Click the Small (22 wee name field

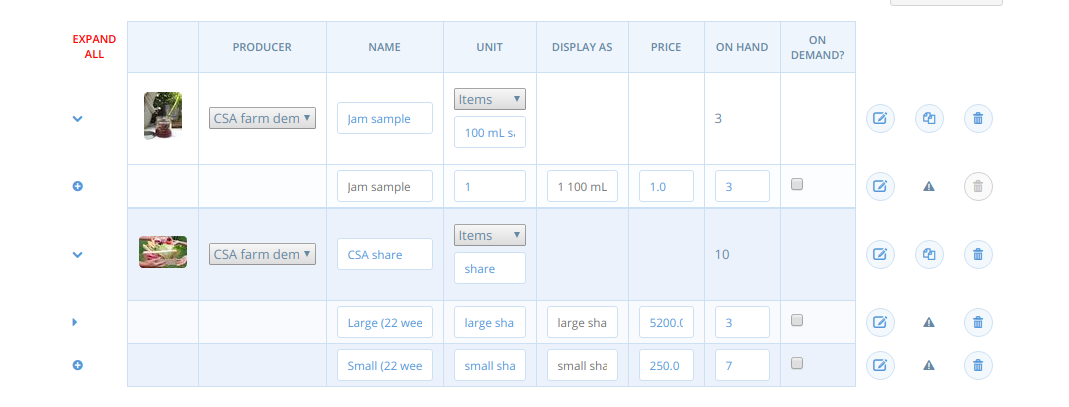click(x=385, y=365)
